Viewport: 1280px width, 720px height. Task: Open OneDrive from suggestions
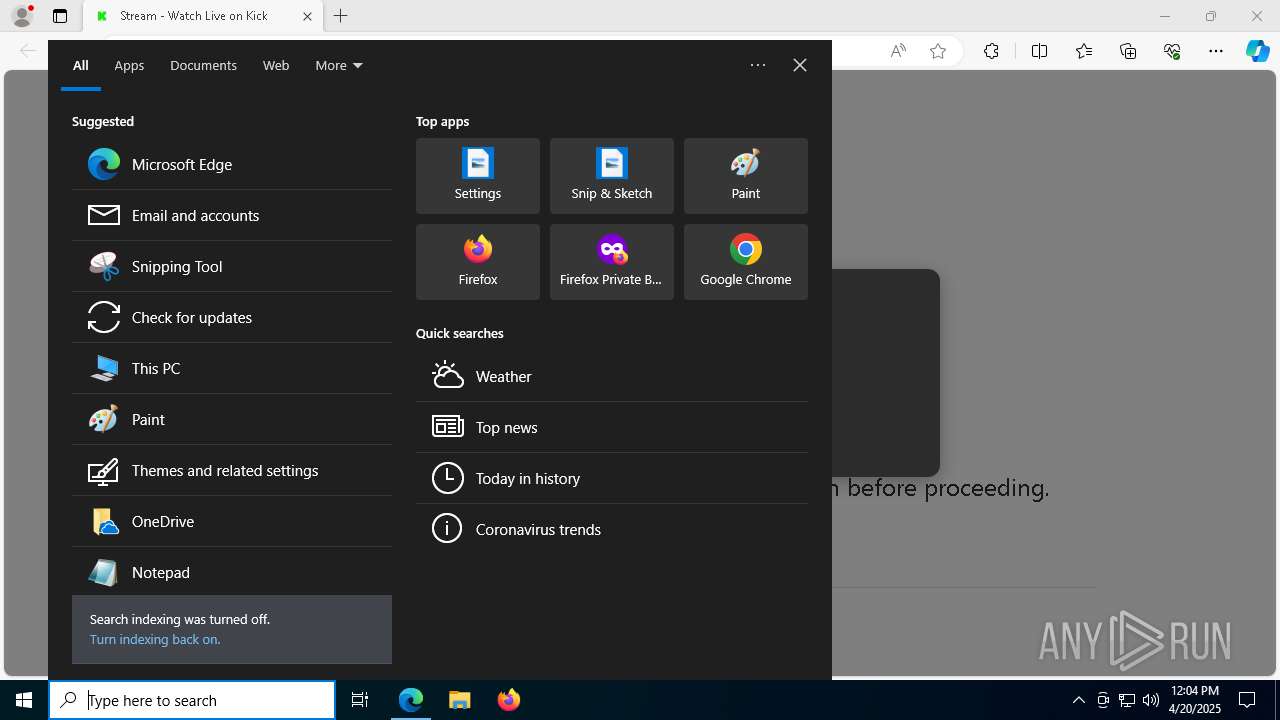232,521
